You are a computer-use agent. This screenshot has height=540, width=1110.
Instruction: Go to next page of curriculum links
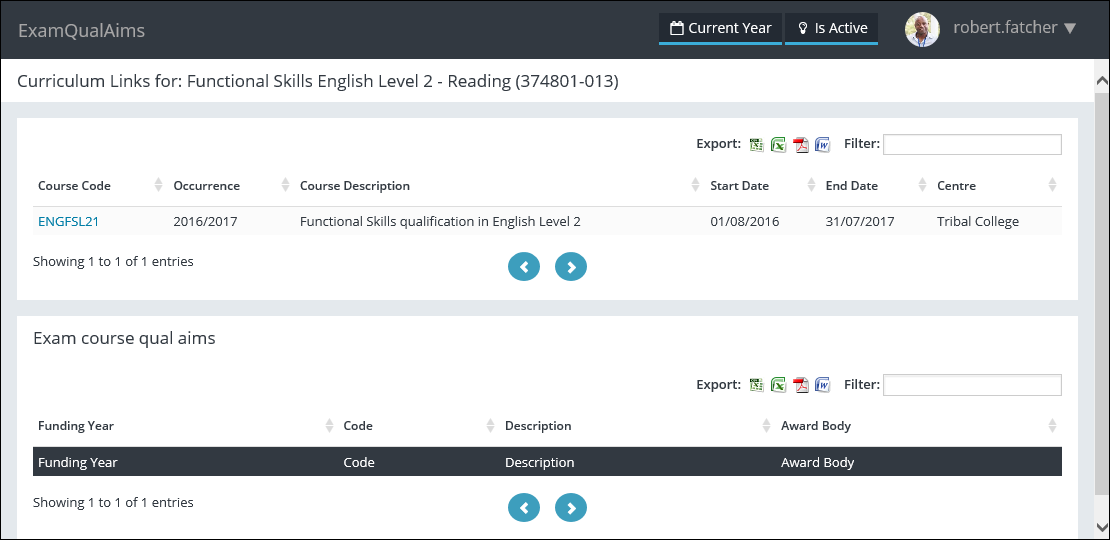point(571,267)
